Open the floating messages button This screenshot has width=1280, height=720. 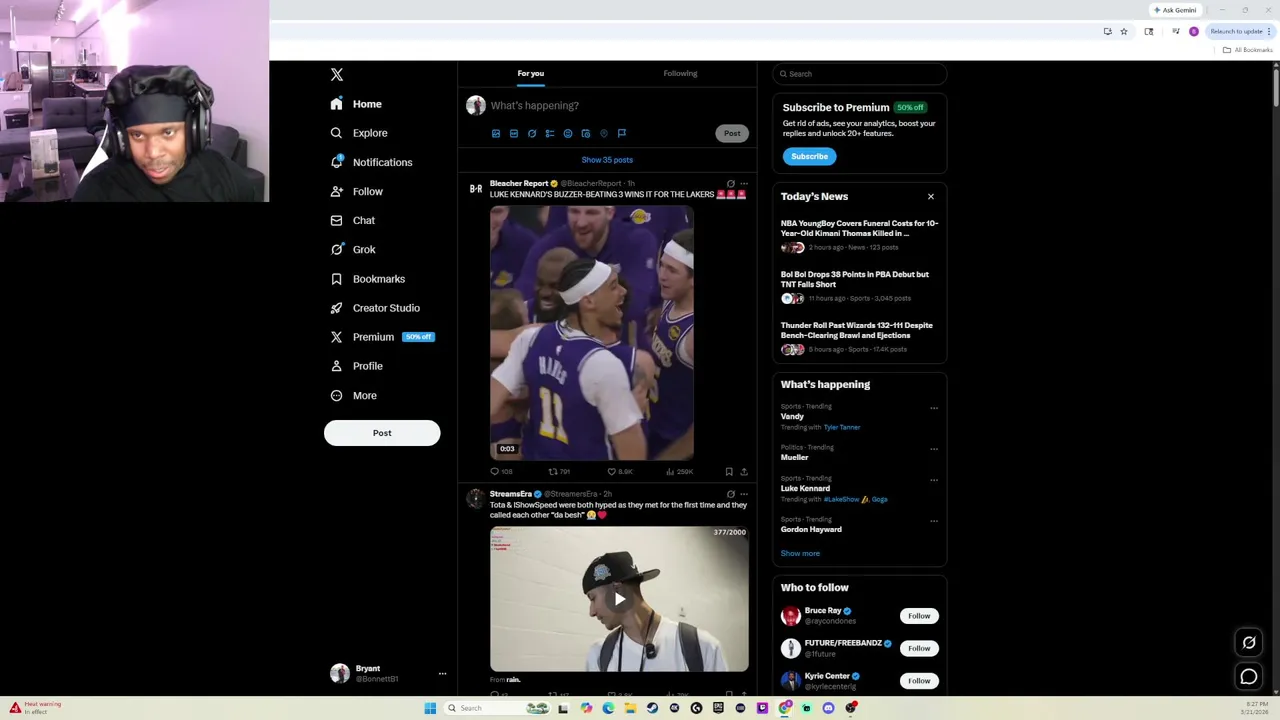pos(1249,677)
